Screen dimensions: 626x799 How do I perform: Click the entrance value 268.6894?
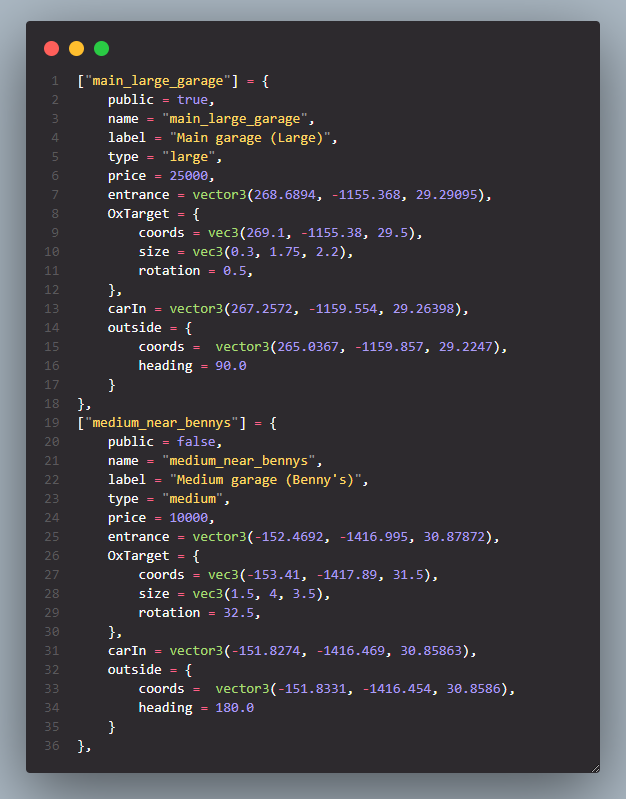coord(284,195)
